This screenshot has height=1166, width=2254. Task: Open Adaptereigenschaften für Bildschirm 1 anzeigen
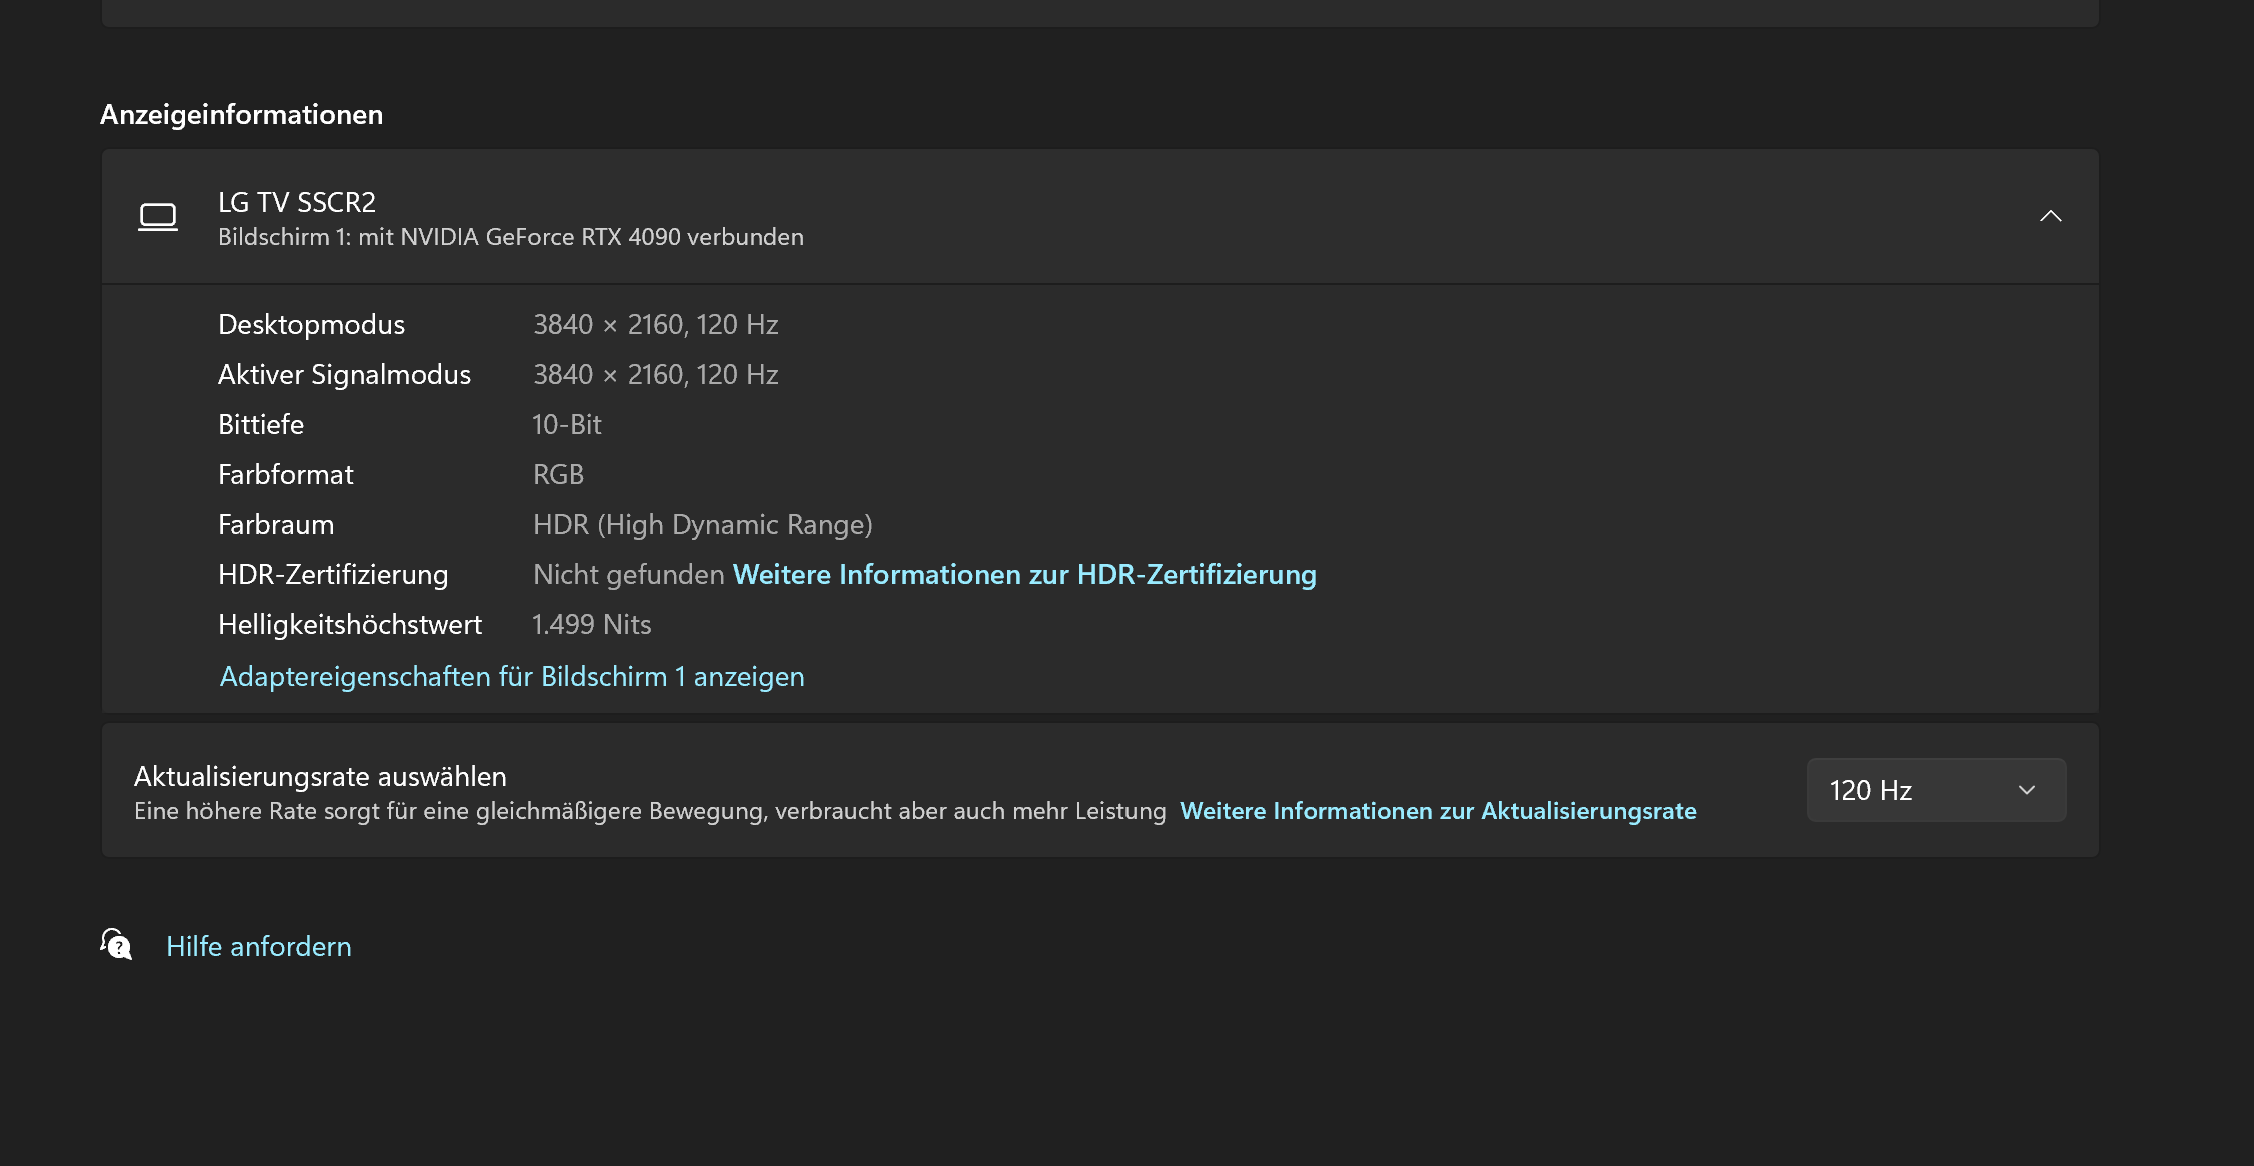511,677
